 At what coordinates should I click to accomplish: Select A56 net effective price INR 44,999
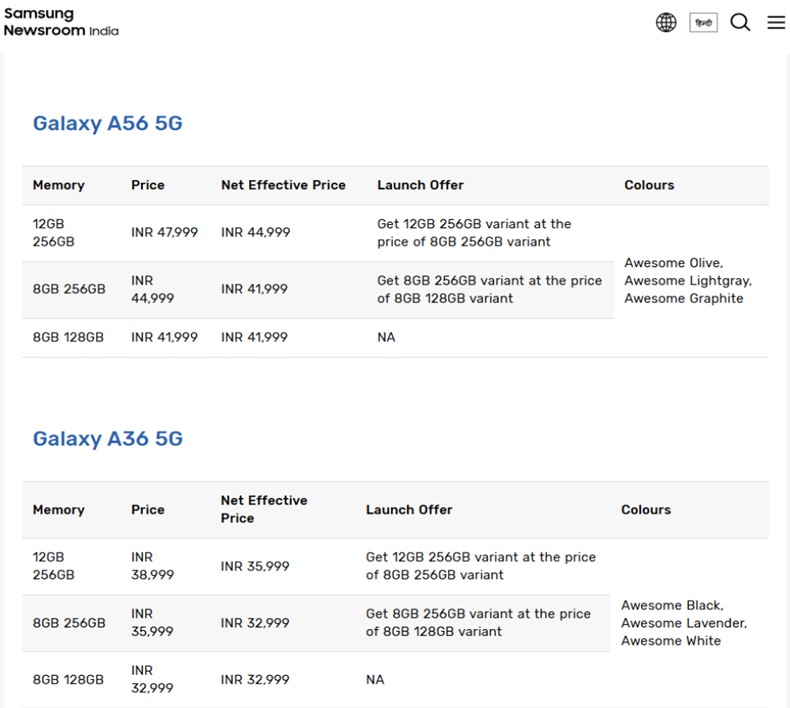tap(255, 232)
